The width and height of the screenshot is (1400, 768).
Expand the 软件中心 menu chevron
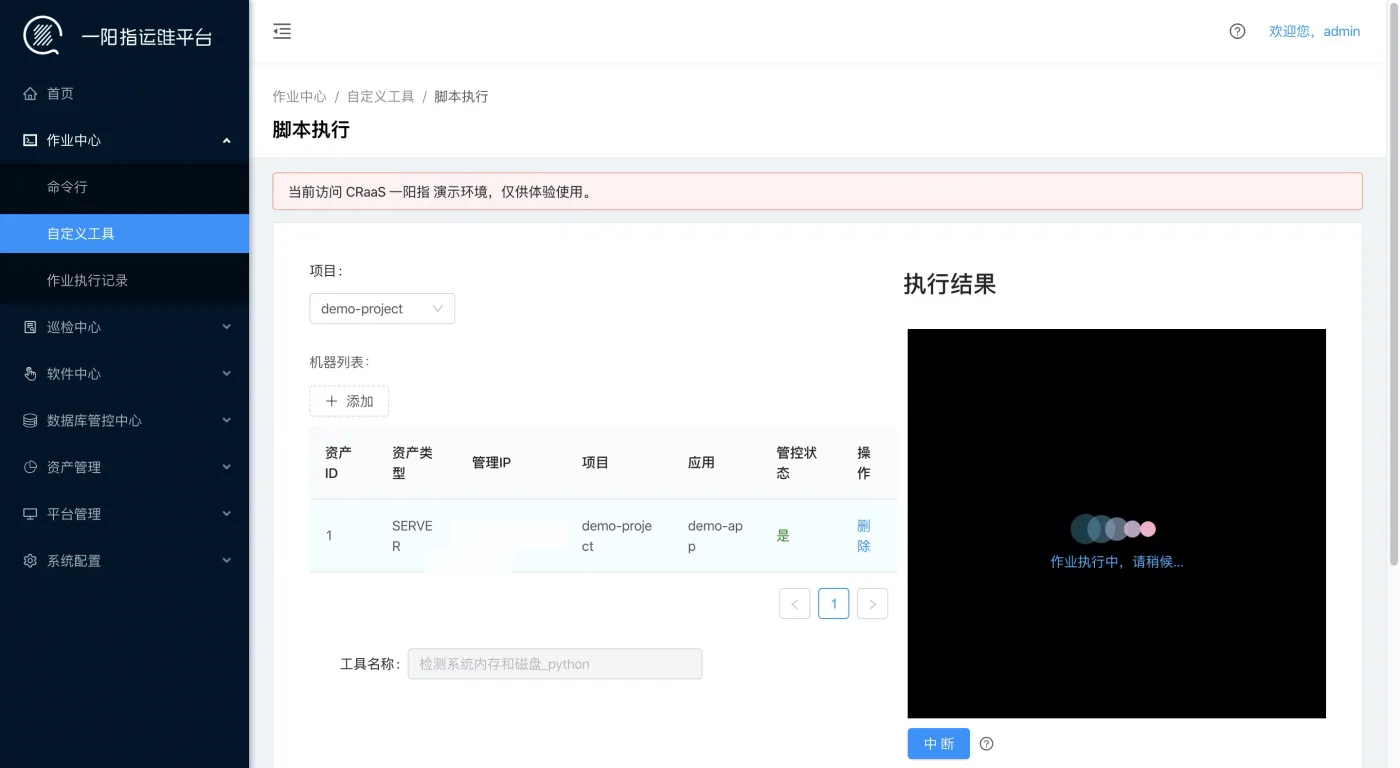coord(226,374)
